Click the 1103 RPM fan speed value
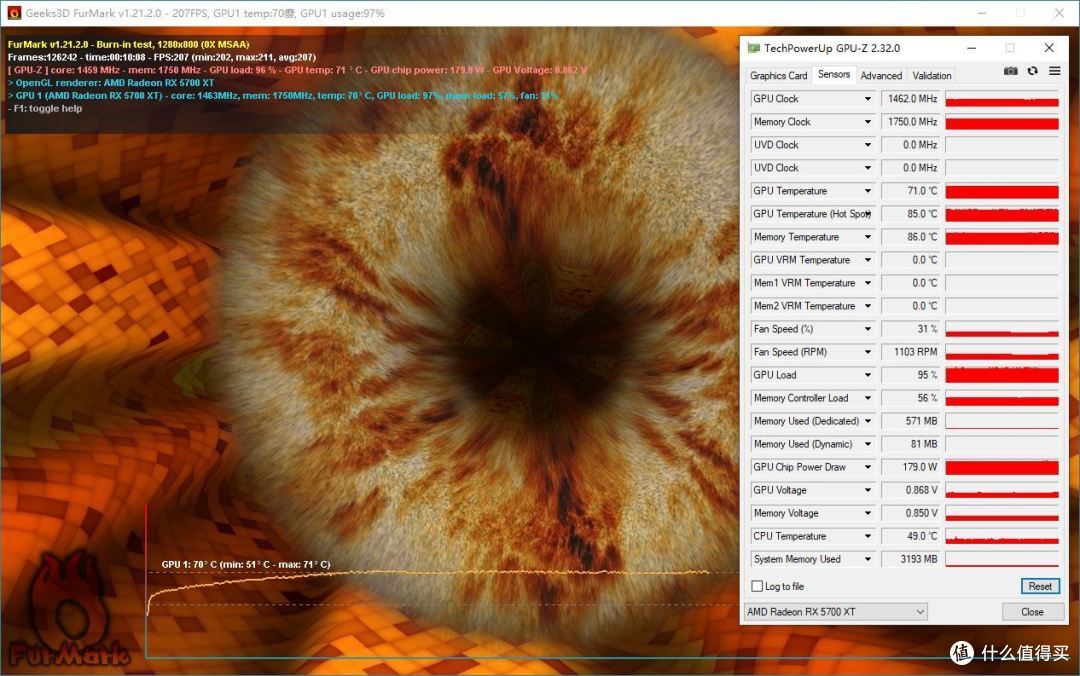 click(911, 352)
